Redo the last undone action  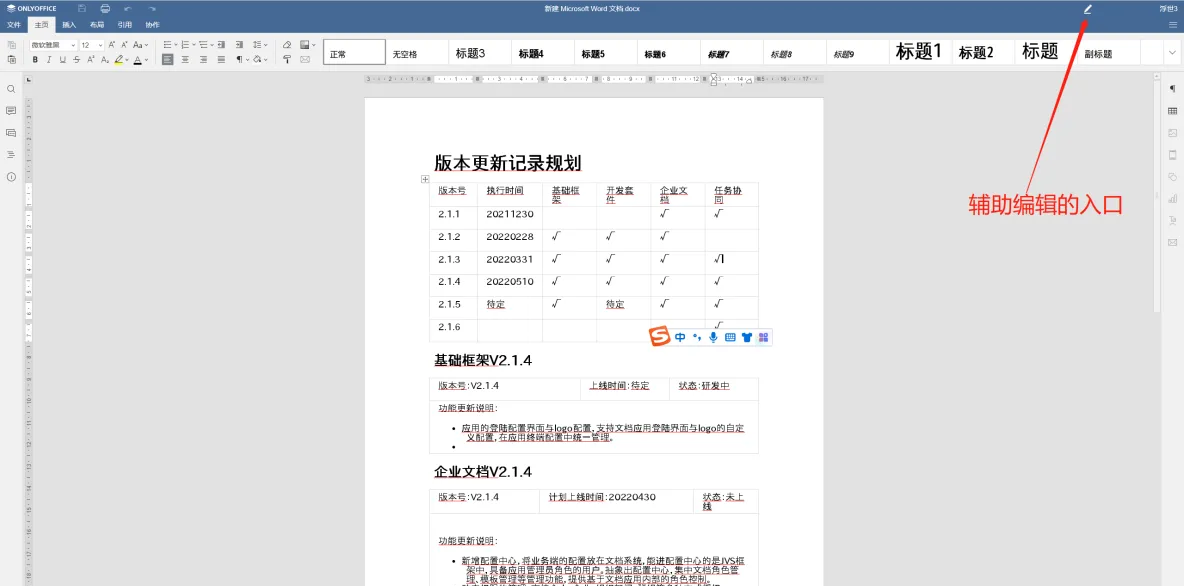(152, 8)
